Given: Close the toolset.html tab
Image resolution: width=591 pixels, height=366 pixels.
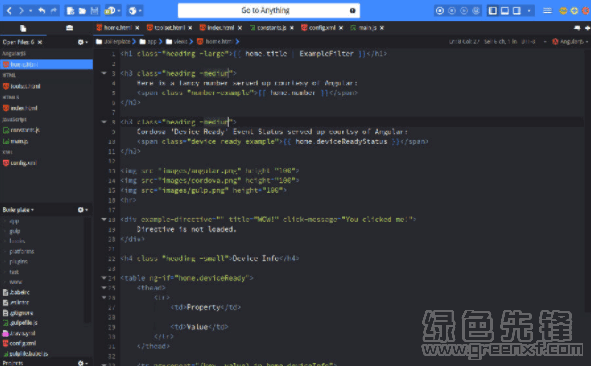Looking at the screenshot, I should (x=190, y=28).
